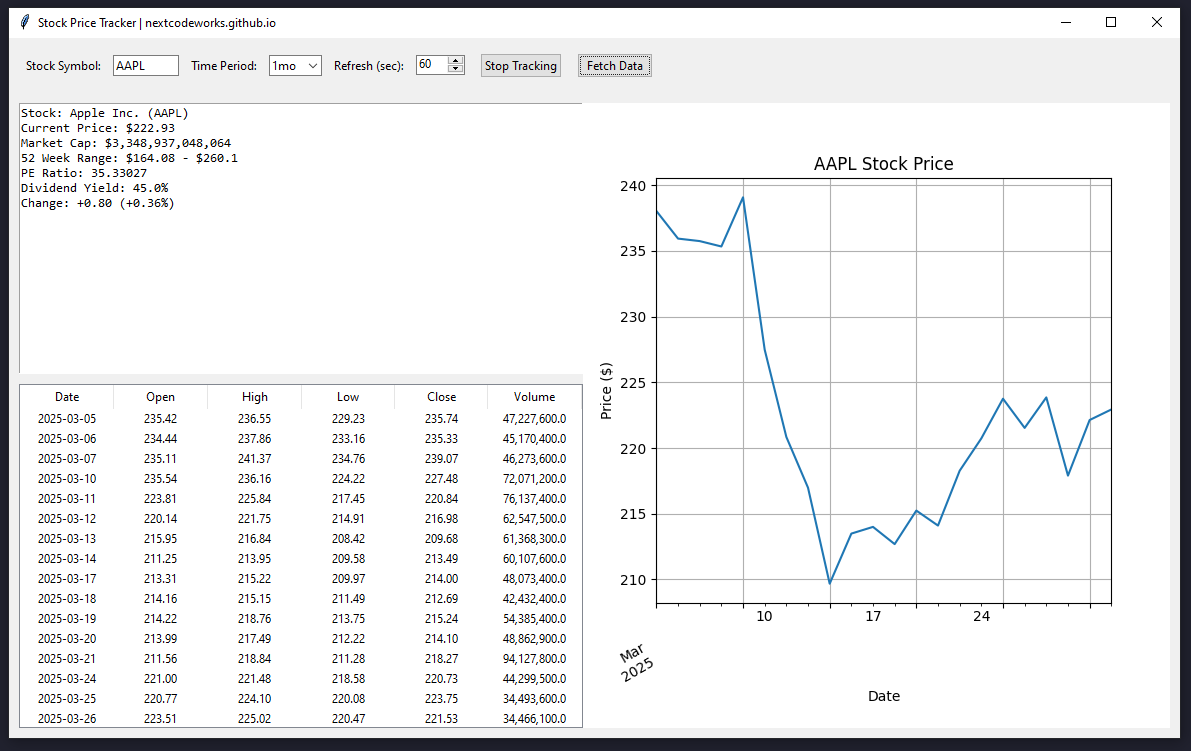The image size is (1191, 751).
Task: Click open value 220.14
Action: pyautogui.click(x=160, y=519)
